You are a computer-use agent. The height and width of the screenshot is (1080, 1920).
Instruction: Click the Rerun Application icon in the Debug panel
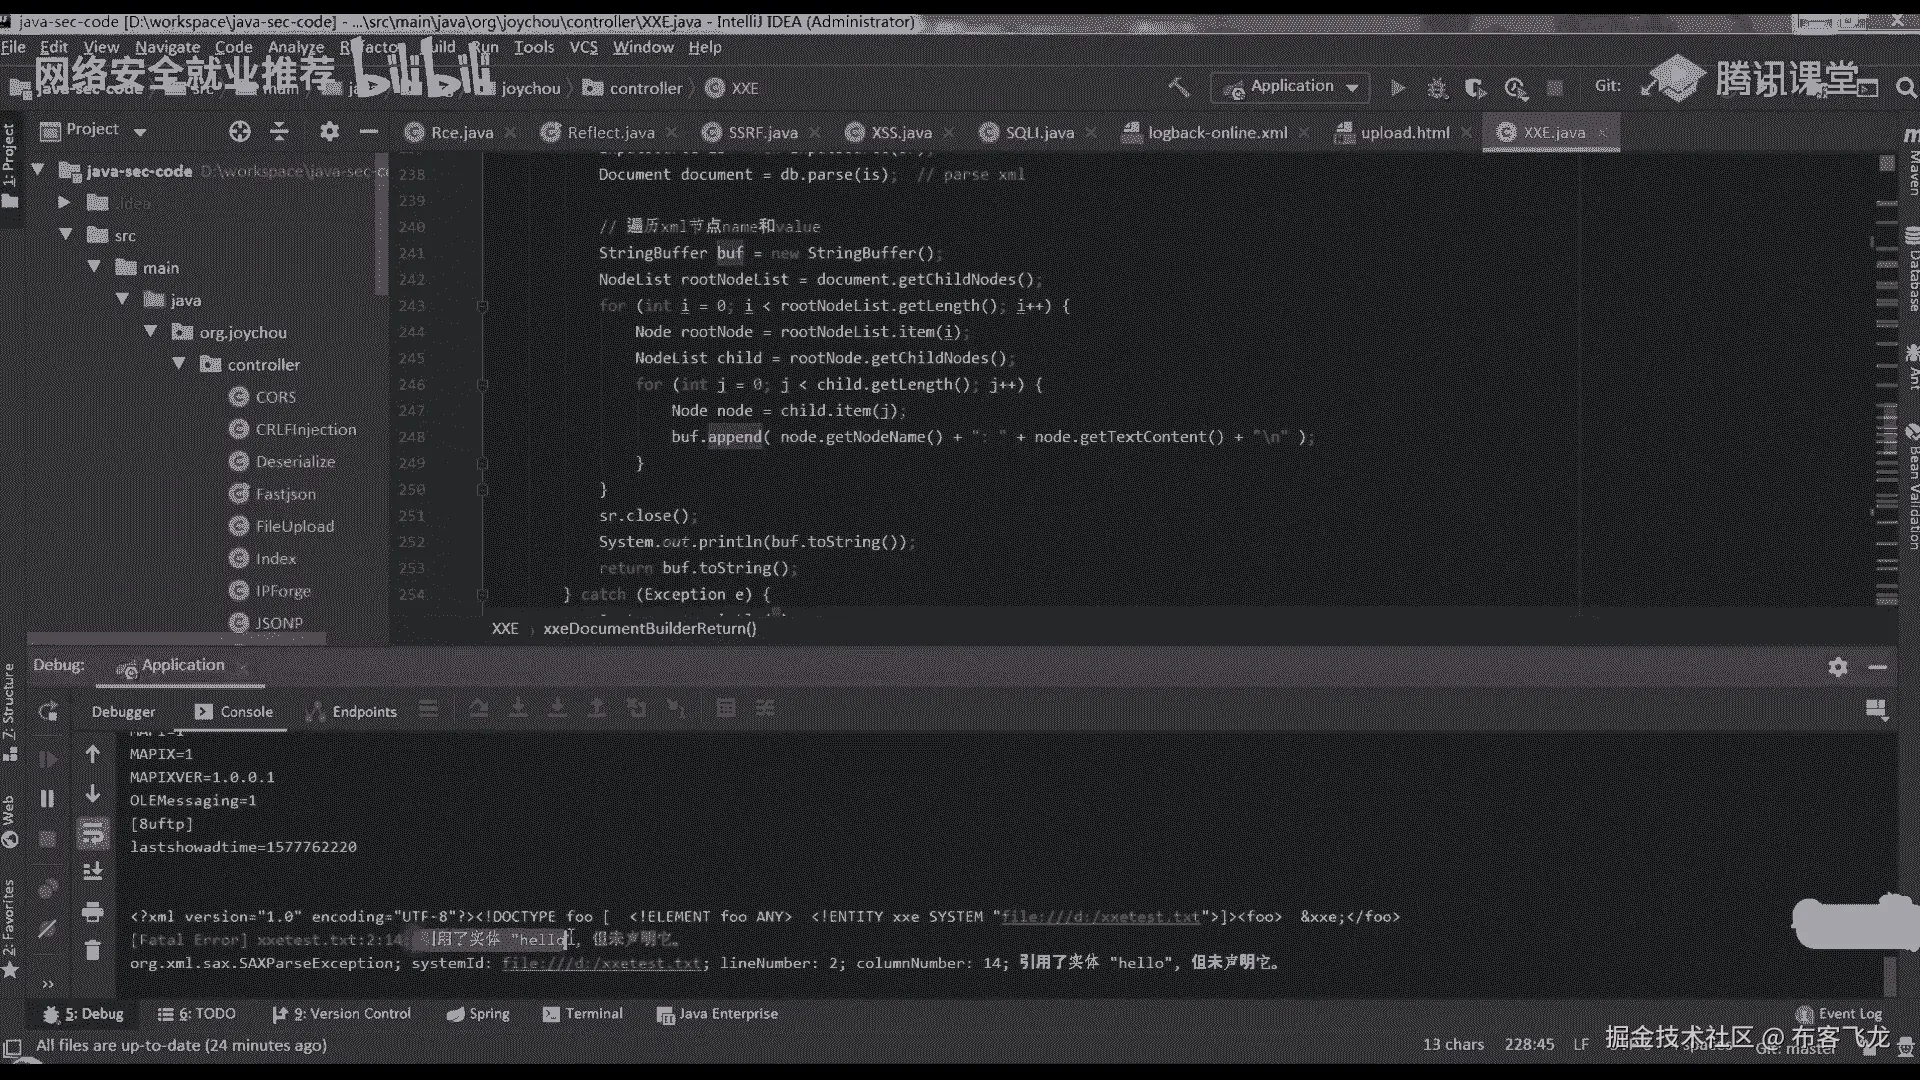click(48, 712)
